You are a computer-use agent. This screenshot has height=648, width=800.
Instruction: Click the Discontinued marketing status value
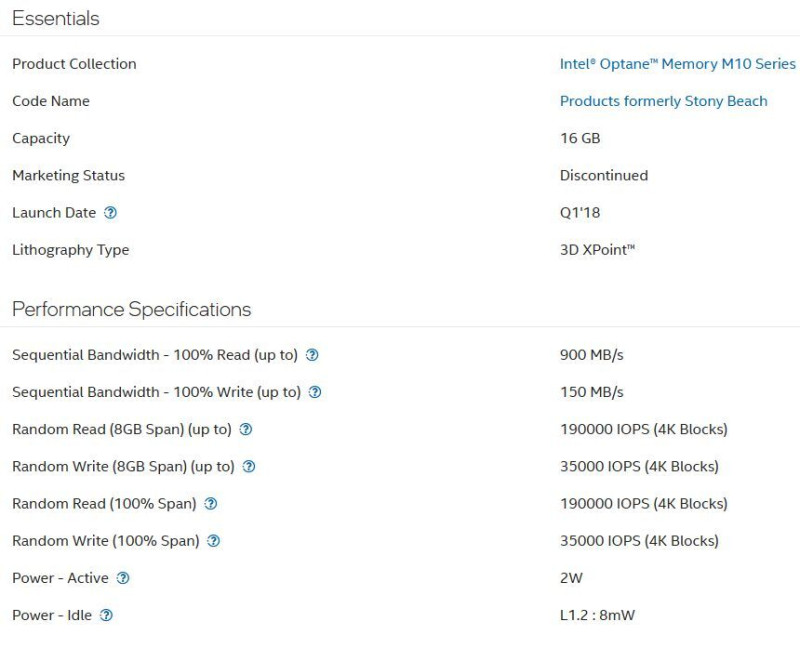pos(604,175)
